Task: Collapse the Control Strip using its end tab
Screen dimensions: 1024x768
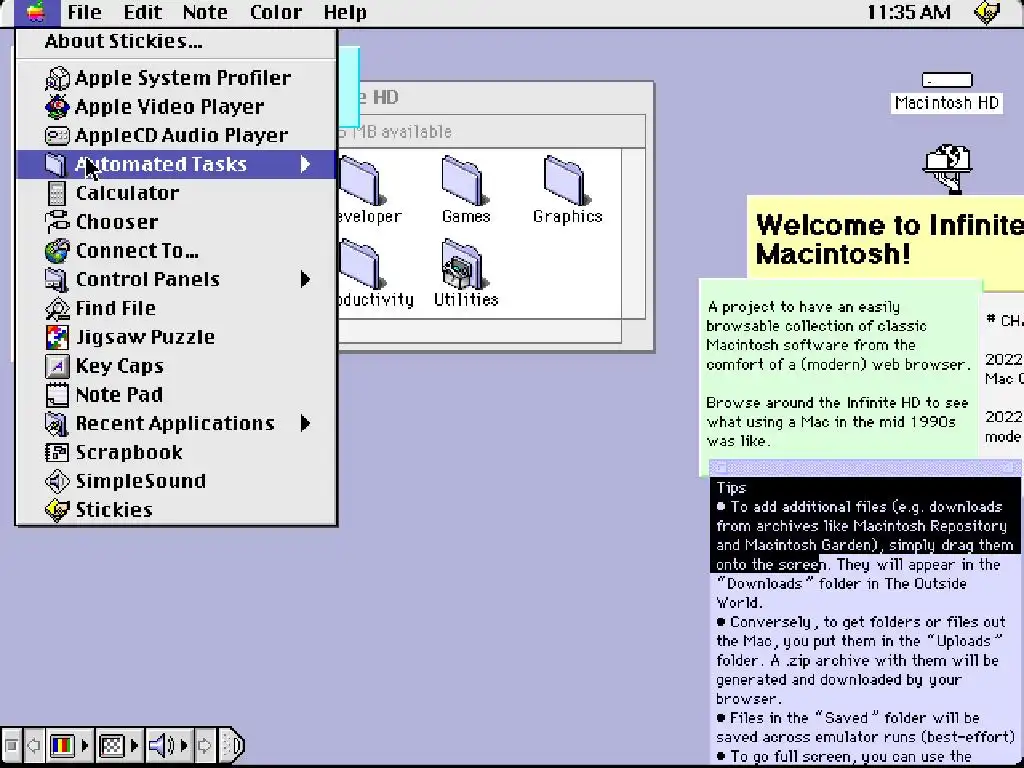Action: [x=233, y=745]
